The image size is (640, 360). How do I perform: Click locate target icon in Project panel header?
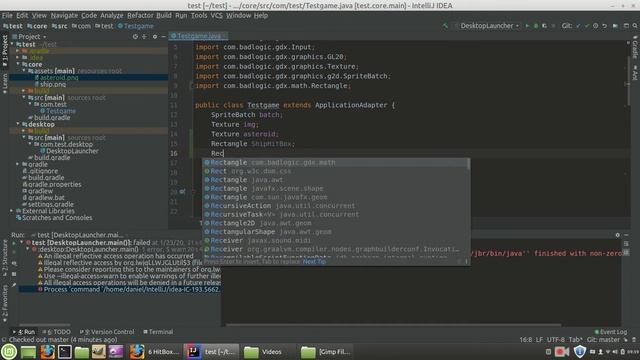135,36
